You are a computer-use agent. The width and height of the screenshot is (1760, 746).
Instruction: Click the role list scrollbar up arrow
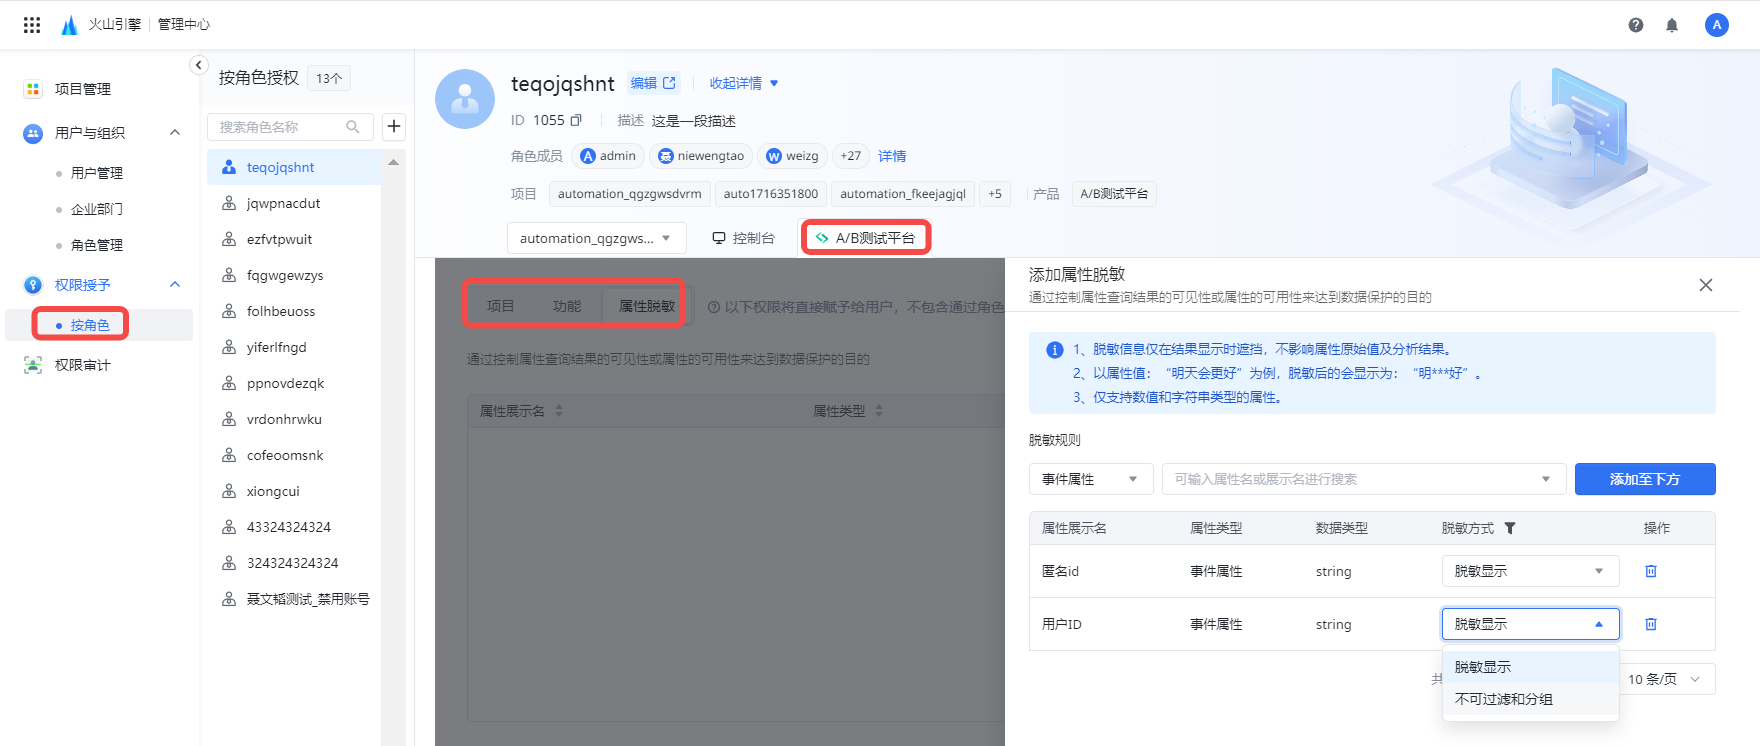coord(393,162)
